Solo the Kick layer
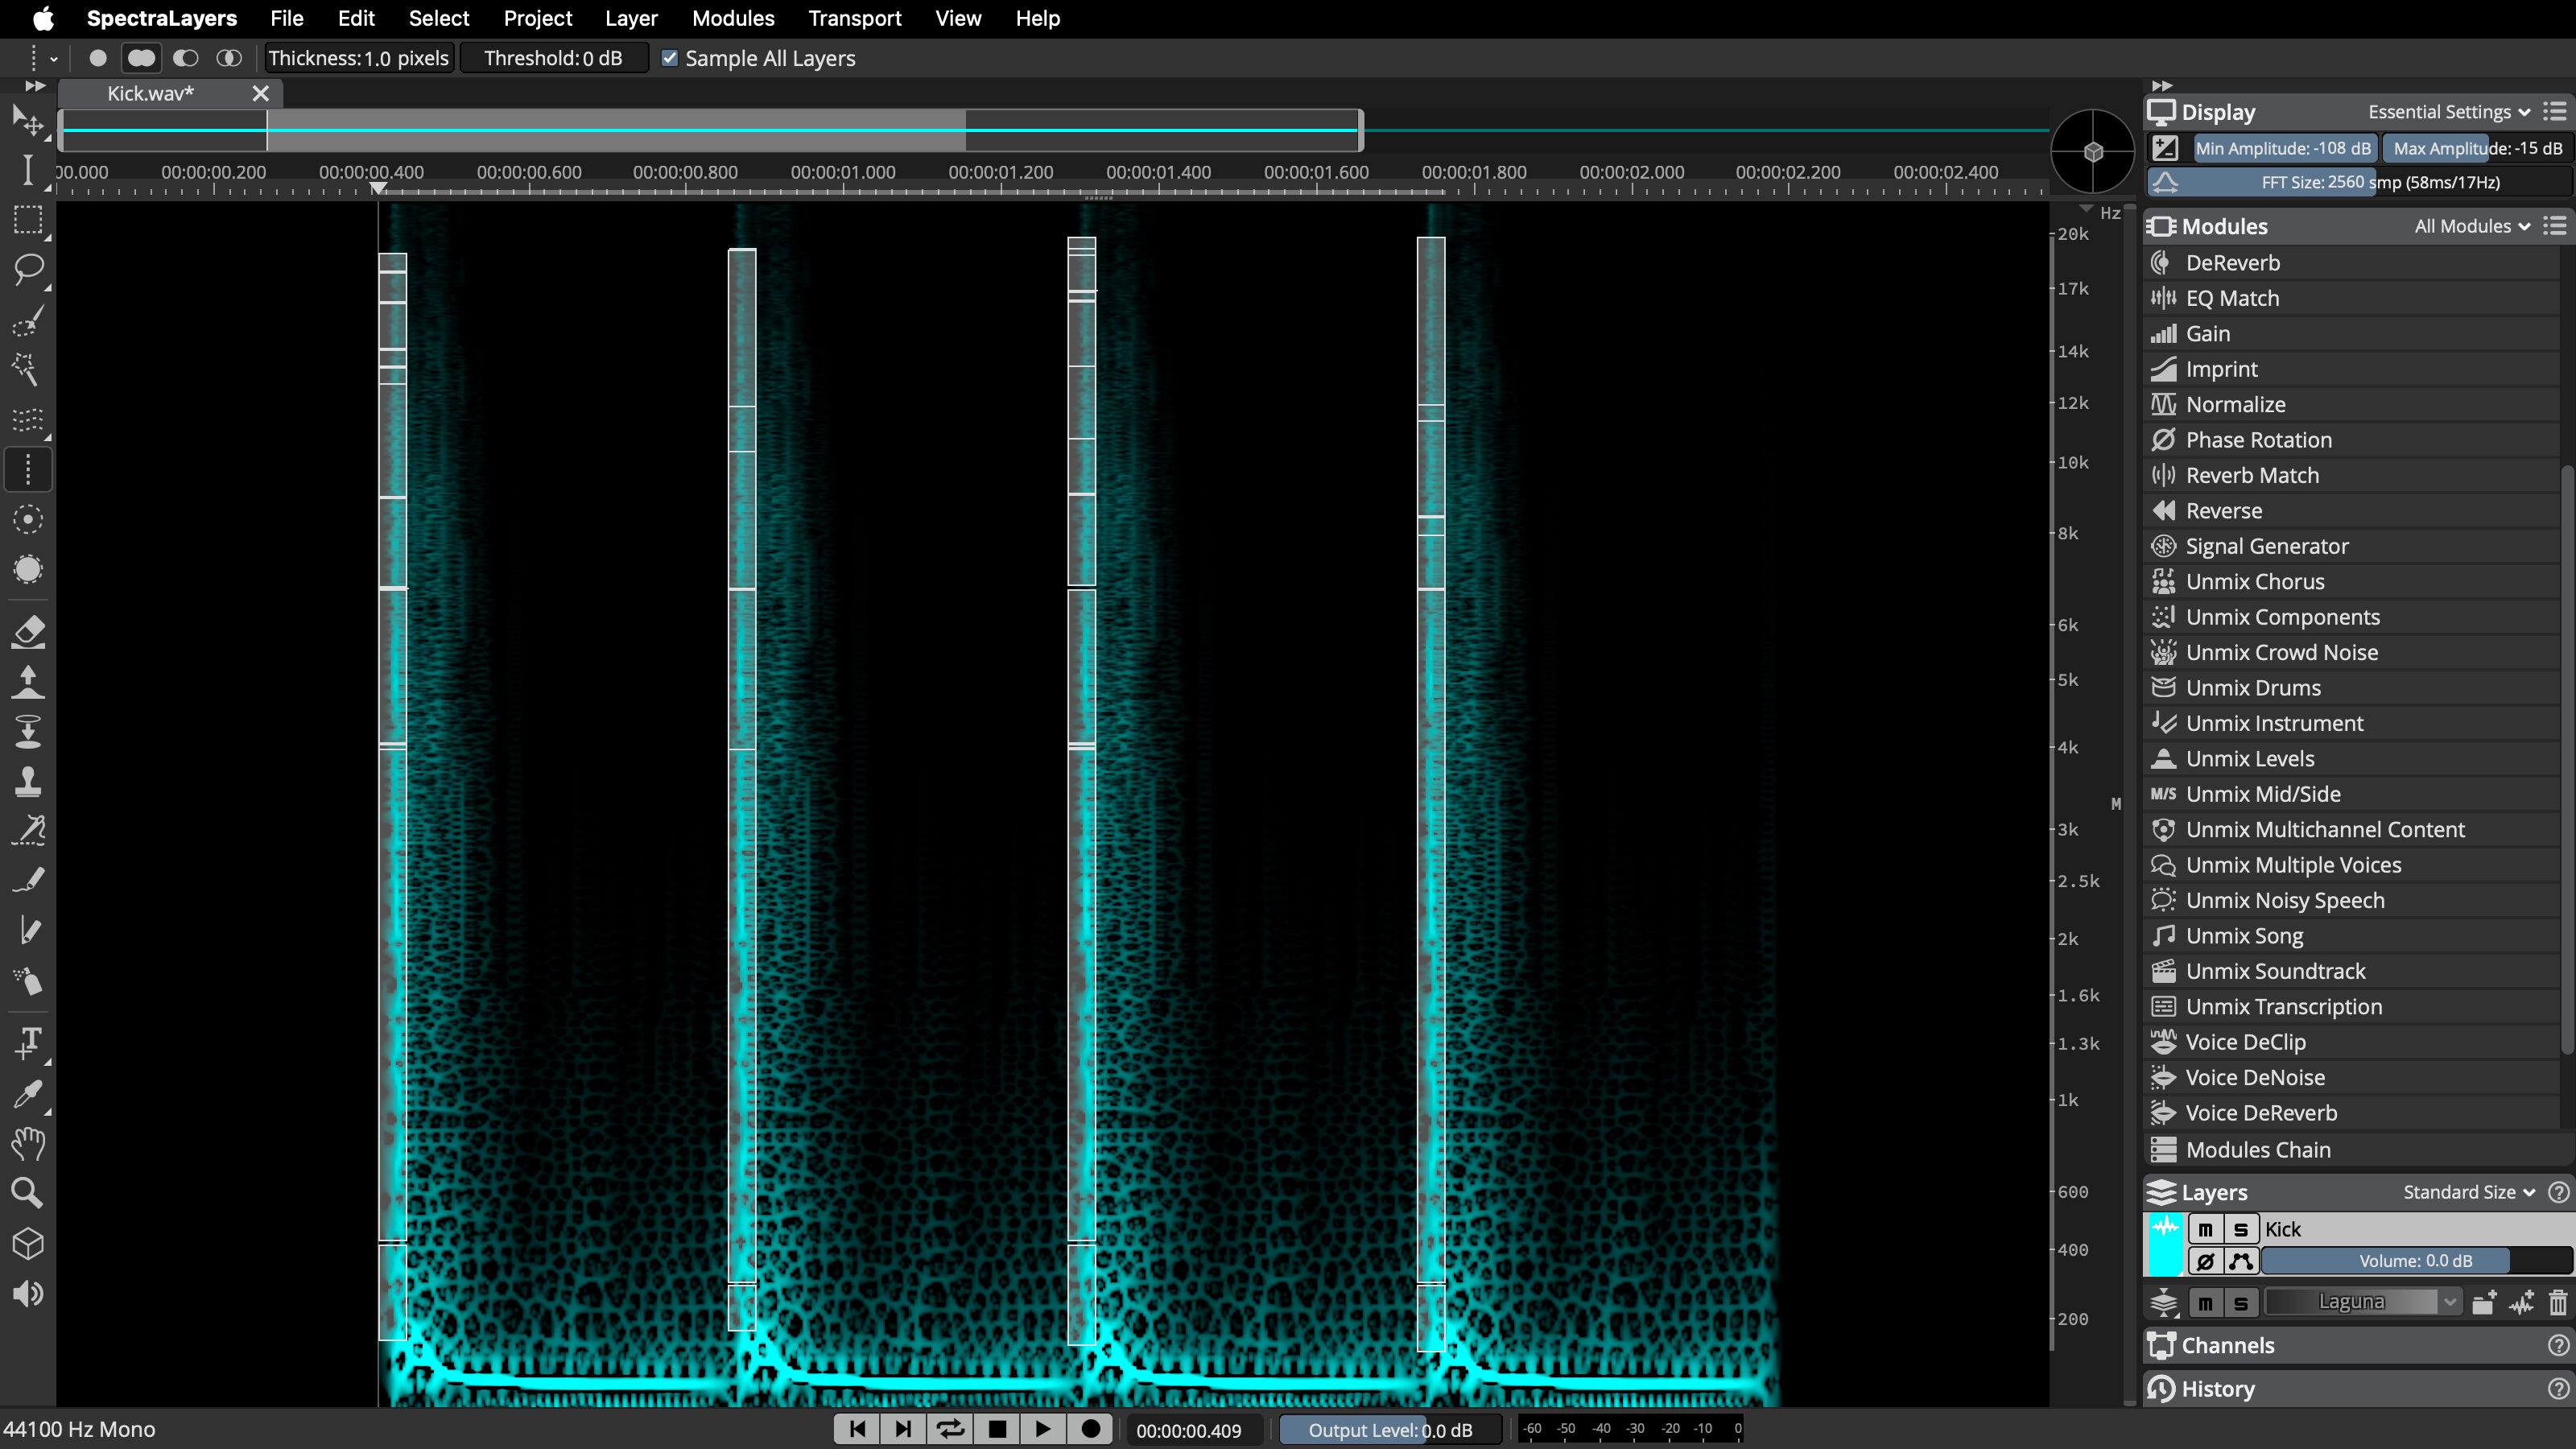The width and height of the screenshot is (2576, 1449). click(2240, 1229)
